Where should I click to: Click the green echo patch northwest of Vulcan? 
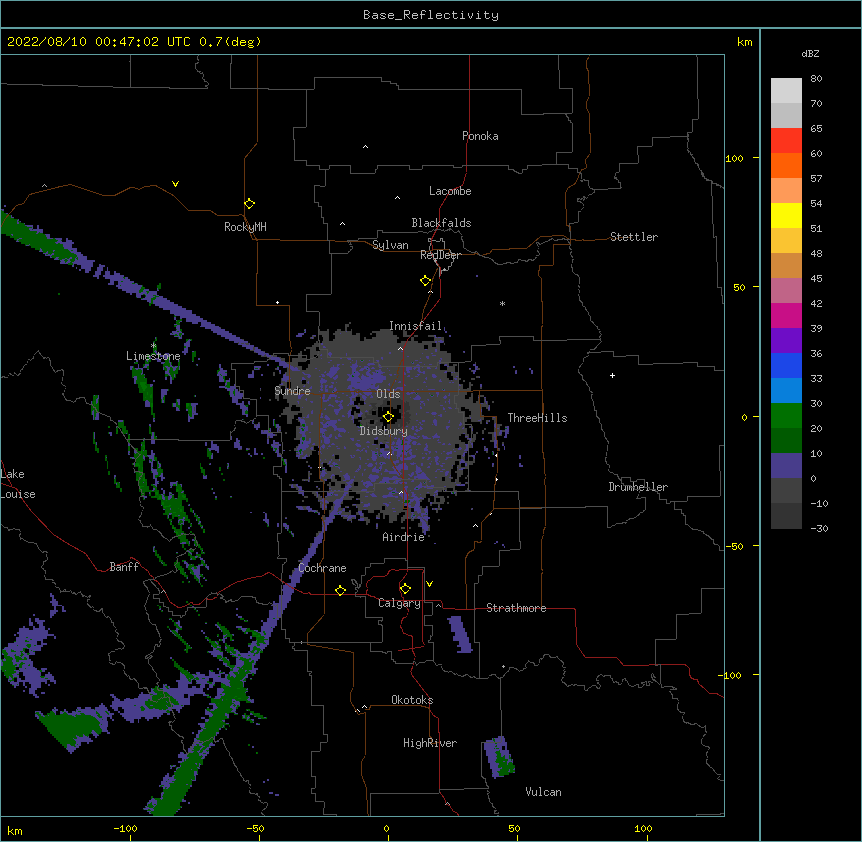[499, 757]
